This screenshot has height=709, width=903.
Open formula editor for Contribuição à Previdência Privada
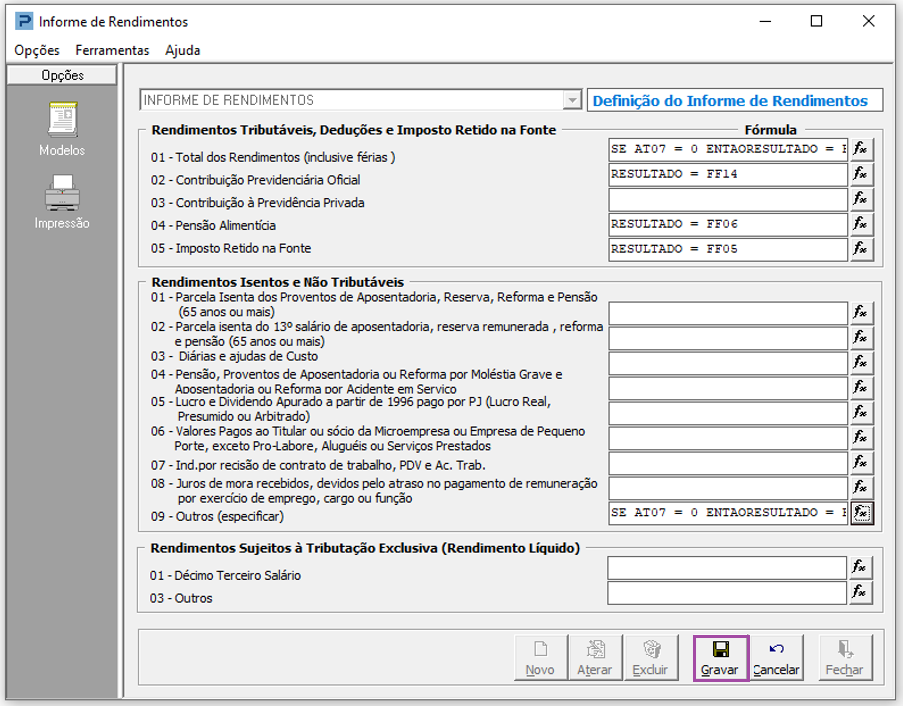[862, 199]
